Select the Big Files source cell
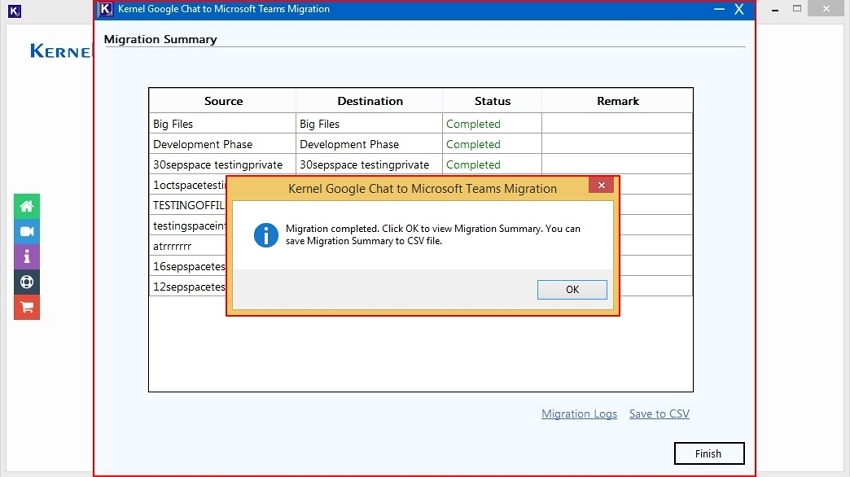This screenshot has height=477, width=850. (x=223, y=124)
